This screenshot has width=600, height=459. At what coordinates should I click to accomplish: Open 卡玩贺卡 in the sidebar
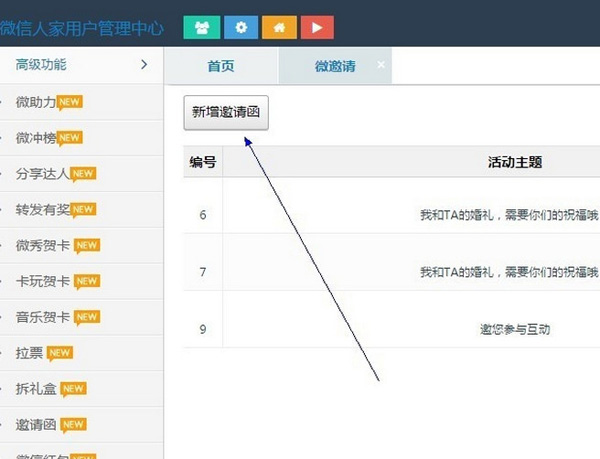pyautogui.click(x=82, y=282)
